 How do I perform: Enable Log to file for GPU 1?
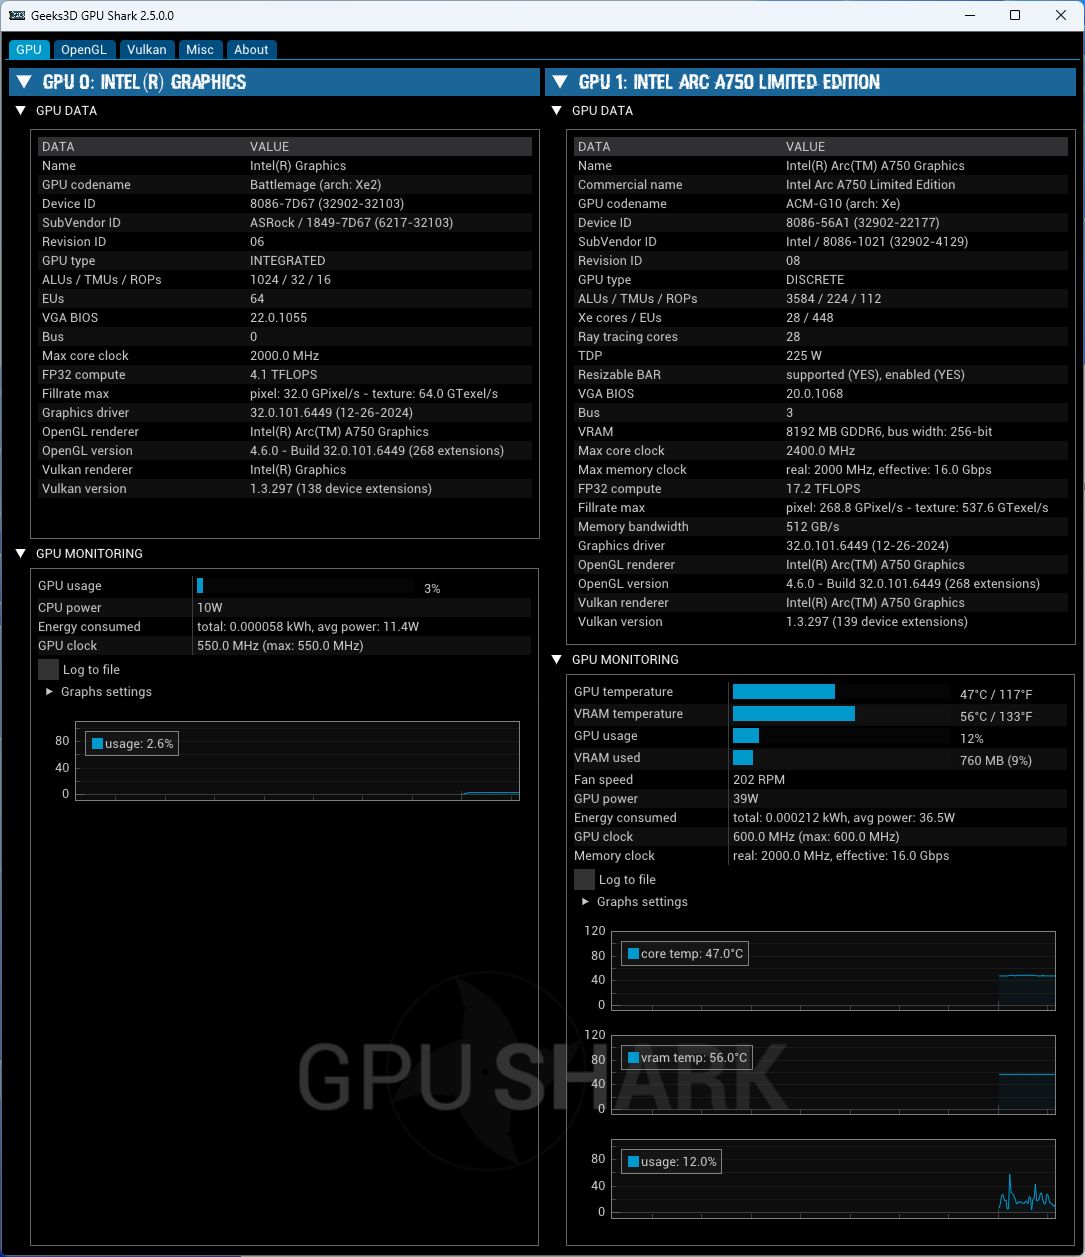point(584,880)
